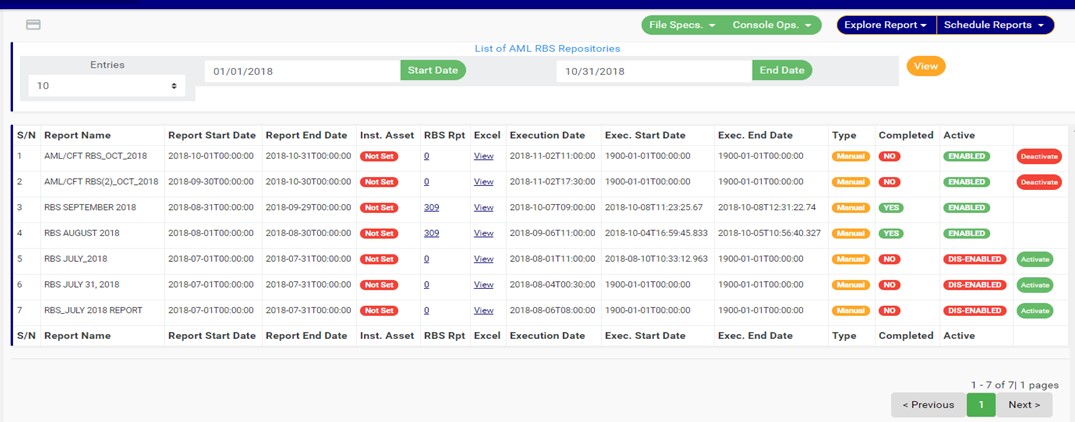Click the end date input field
The height and width of the screenshot is (422, 1075).
(x=653, y=71)
